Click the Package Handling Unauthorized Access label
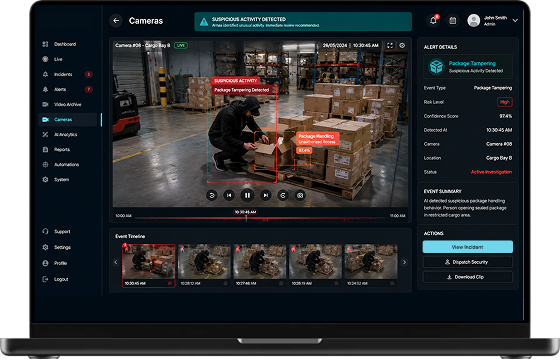560x360 pixels. [318, 139]
